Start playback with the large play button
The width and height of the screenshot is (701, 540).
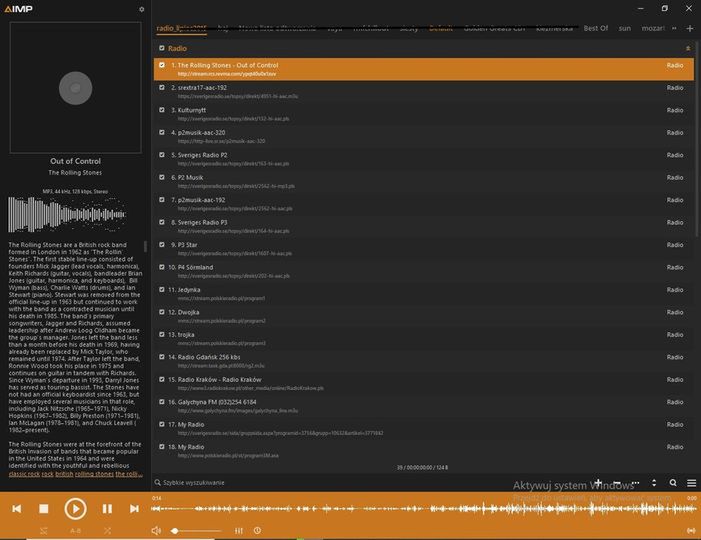pos(75,509)
